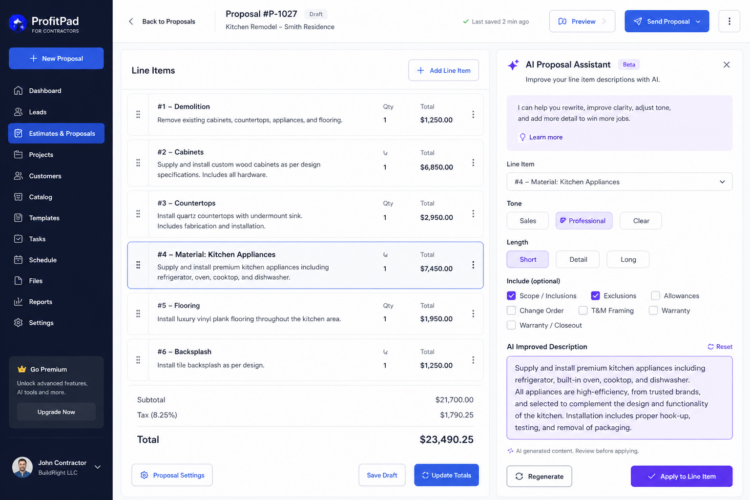Click Apply to Line Item button
The image size is (750, 500).
pyautogui.click(x=681, y=476)
